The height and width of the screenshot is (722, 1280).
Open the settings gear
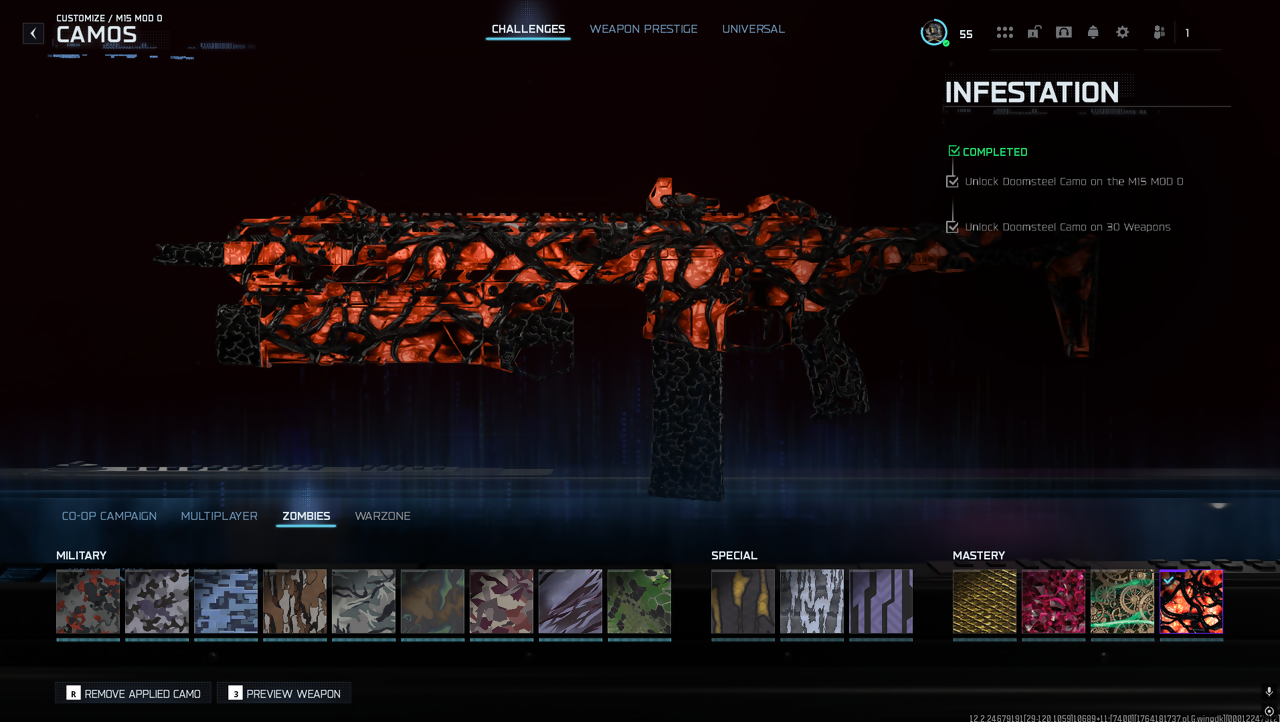[1122, 33]
